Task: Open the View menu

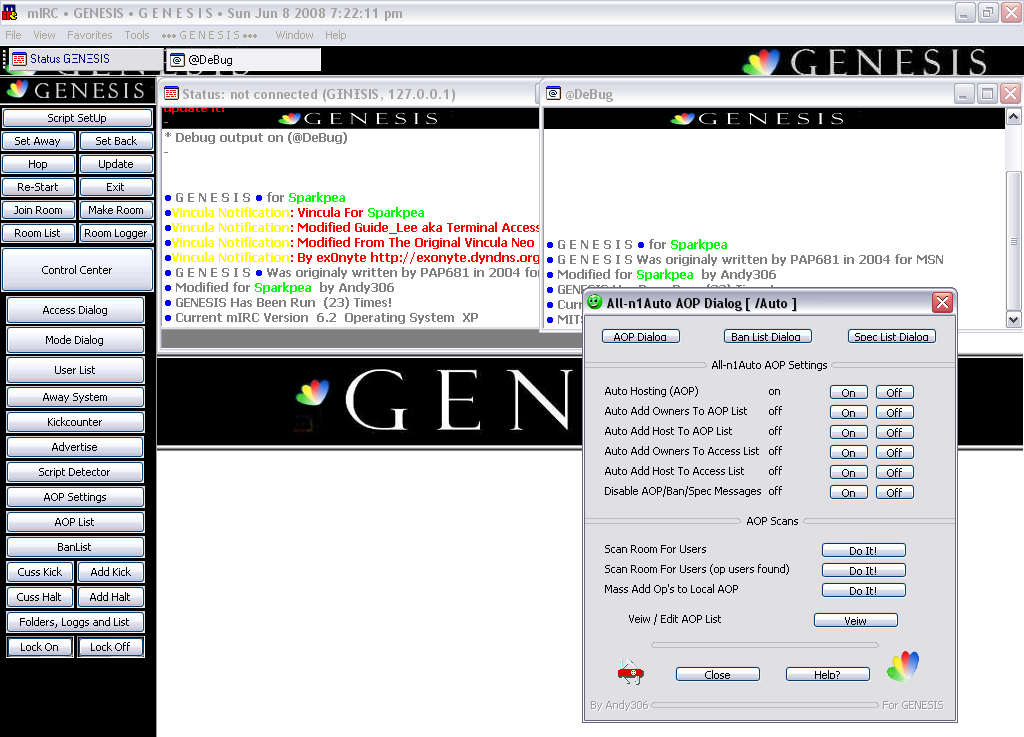Action: point(44,35)
